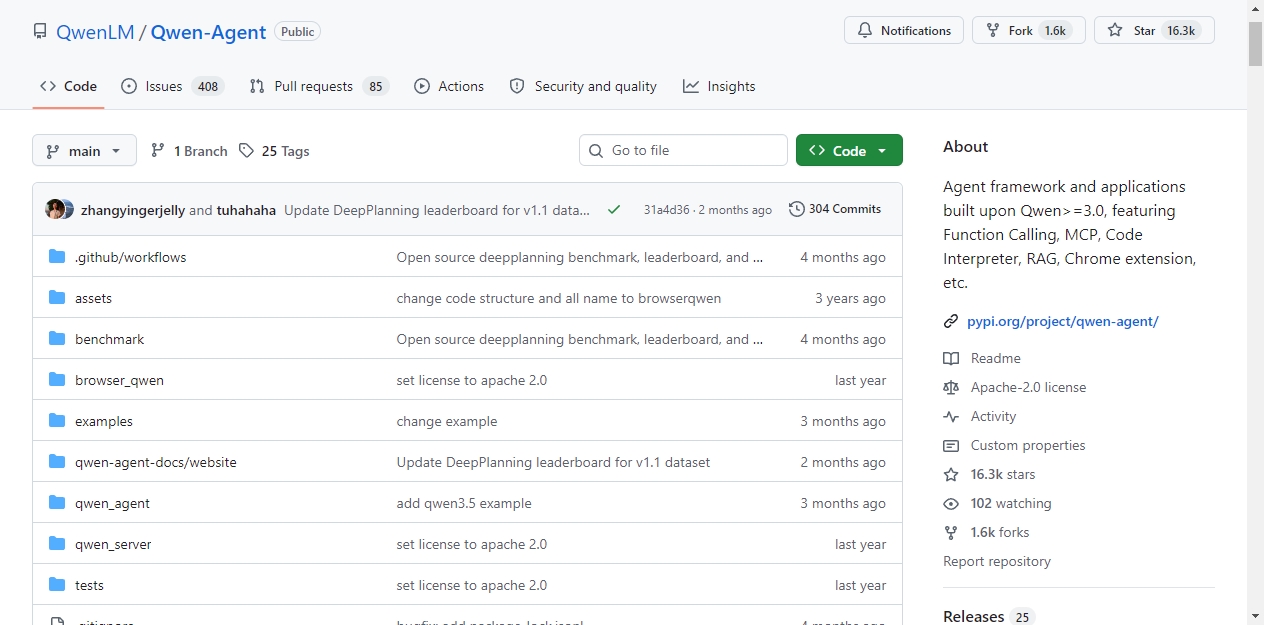Open tuhahaha author link
Screen dimensions: 1264x625
(x=246, y=210)
